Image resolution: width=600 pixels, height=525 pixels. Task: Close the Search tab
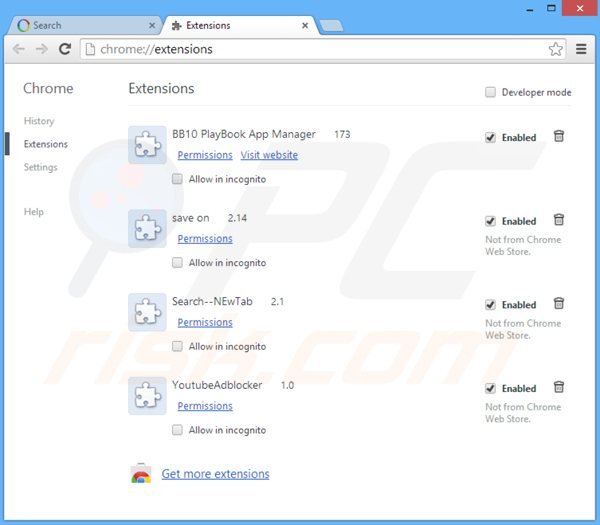click(x=152, y=26)
